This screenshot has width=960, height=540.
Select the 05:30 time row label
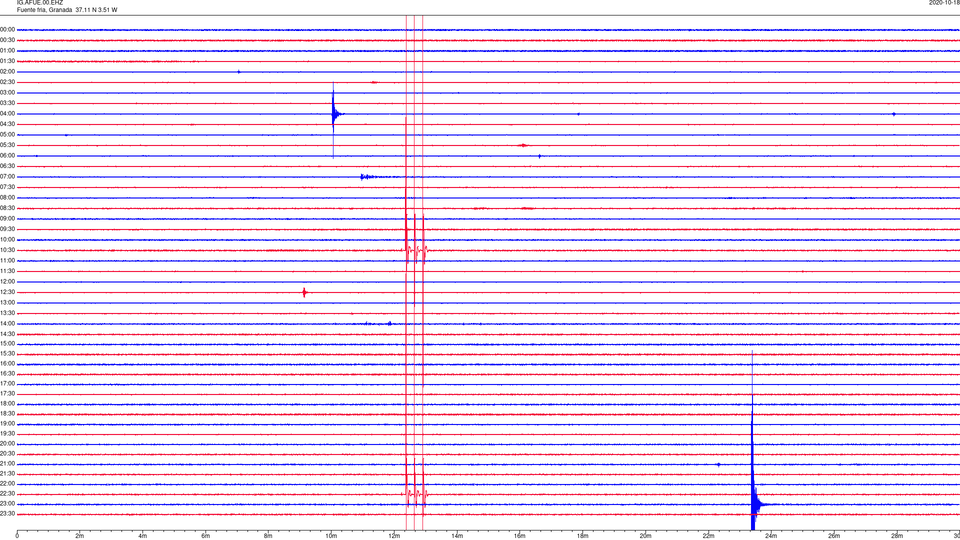7,145
